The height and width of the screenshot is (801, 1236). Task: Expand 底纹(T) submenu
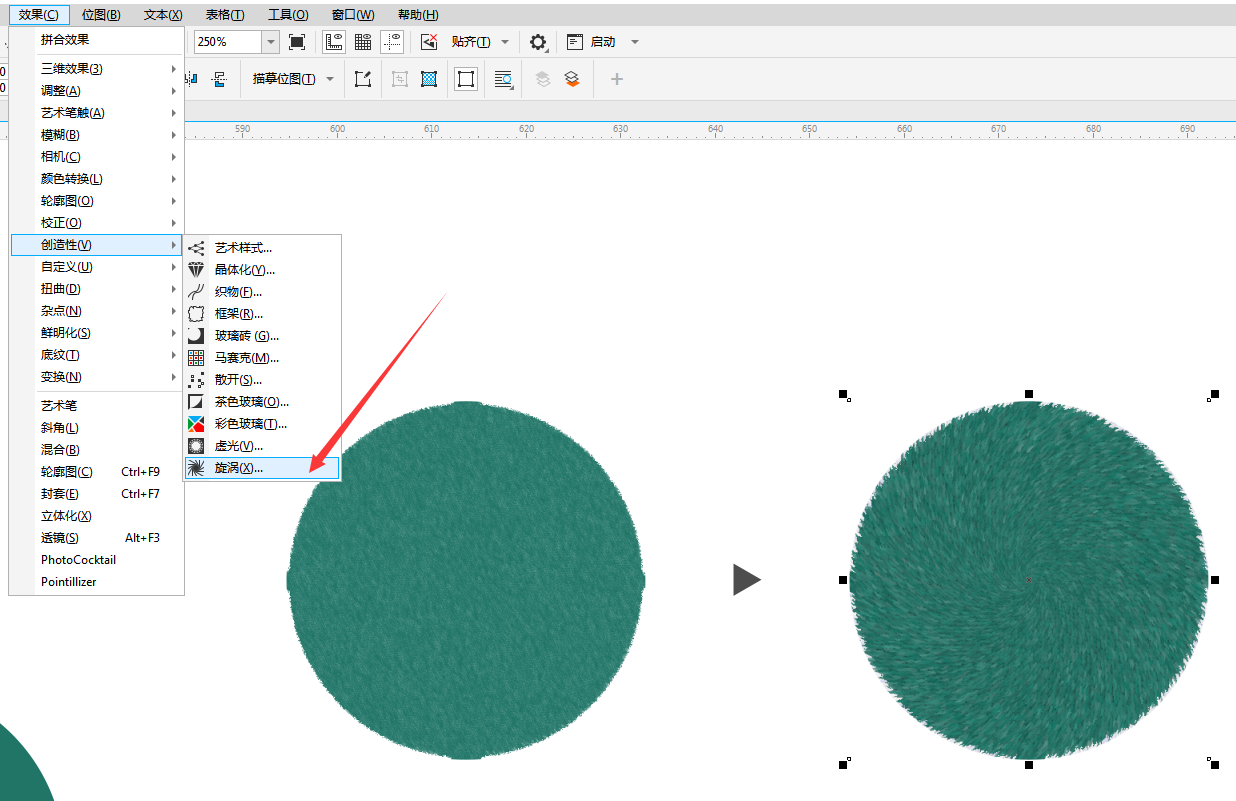97,355
